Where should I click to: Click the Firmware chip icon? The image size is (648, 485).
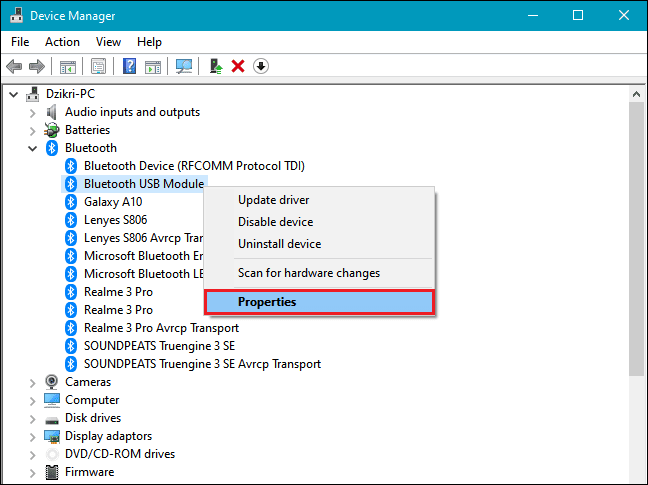click(x=52, y=472)
